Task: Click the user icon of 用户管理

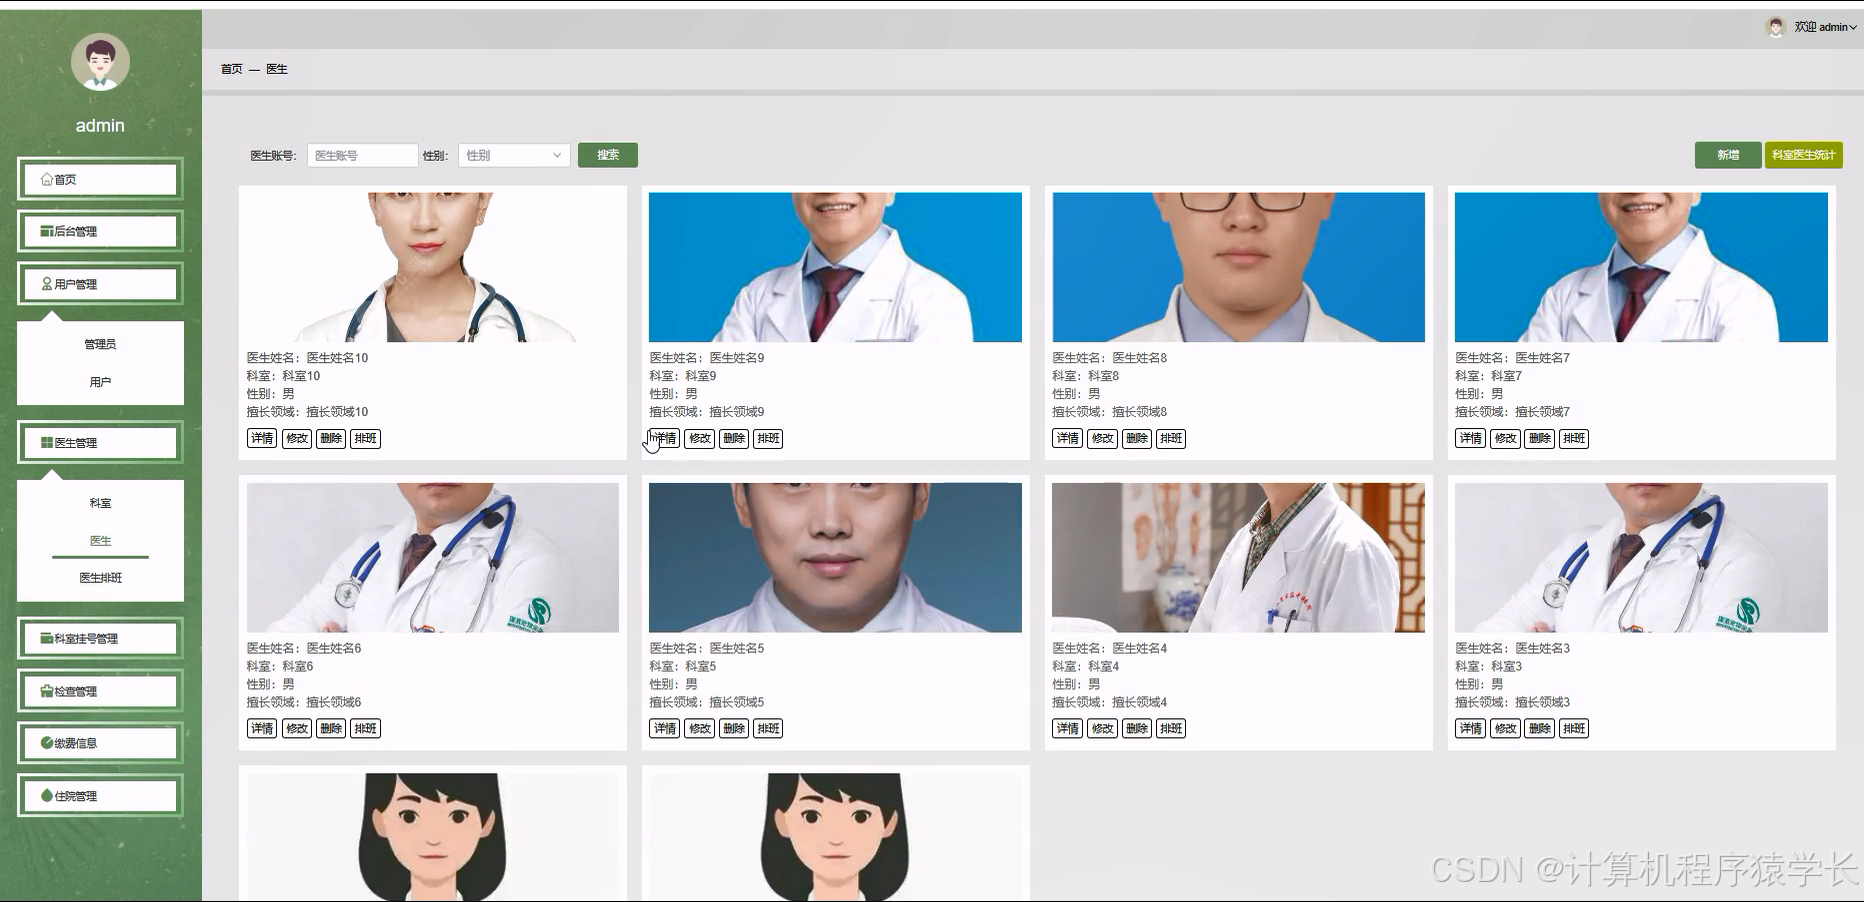Action: [x=47, y=284]
